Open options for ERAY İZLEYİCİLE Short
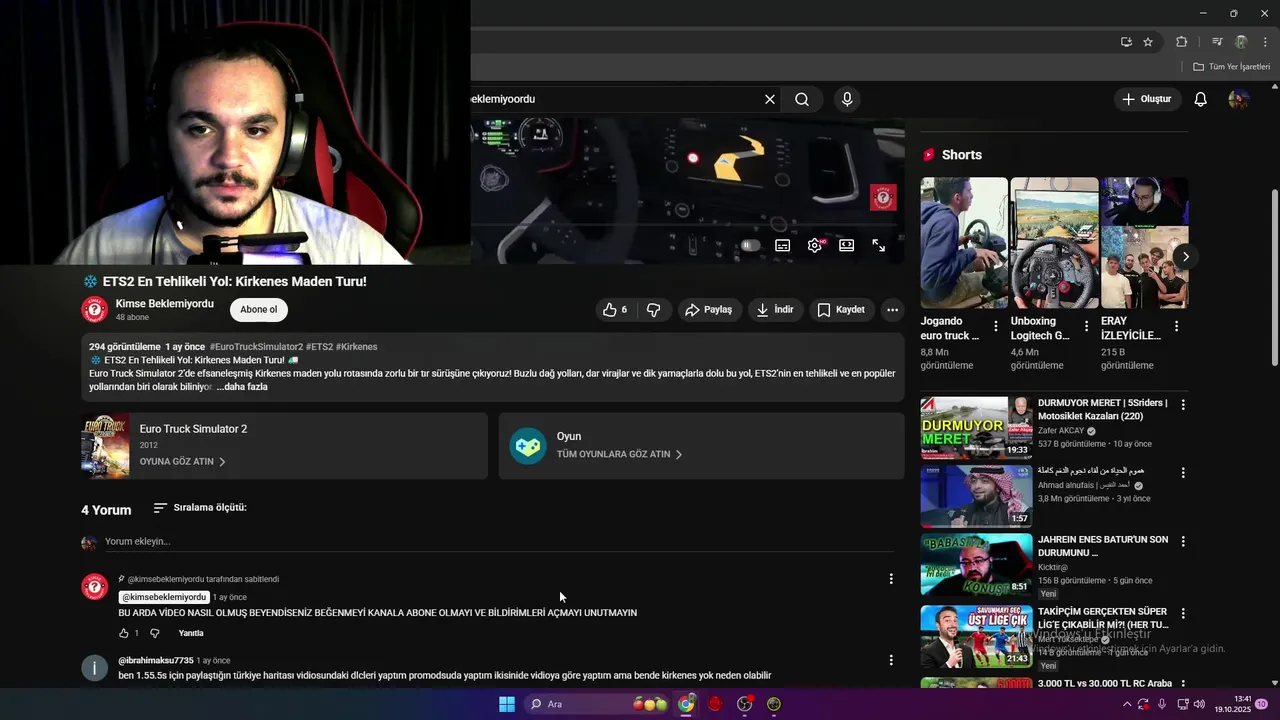 [1176, 326]
